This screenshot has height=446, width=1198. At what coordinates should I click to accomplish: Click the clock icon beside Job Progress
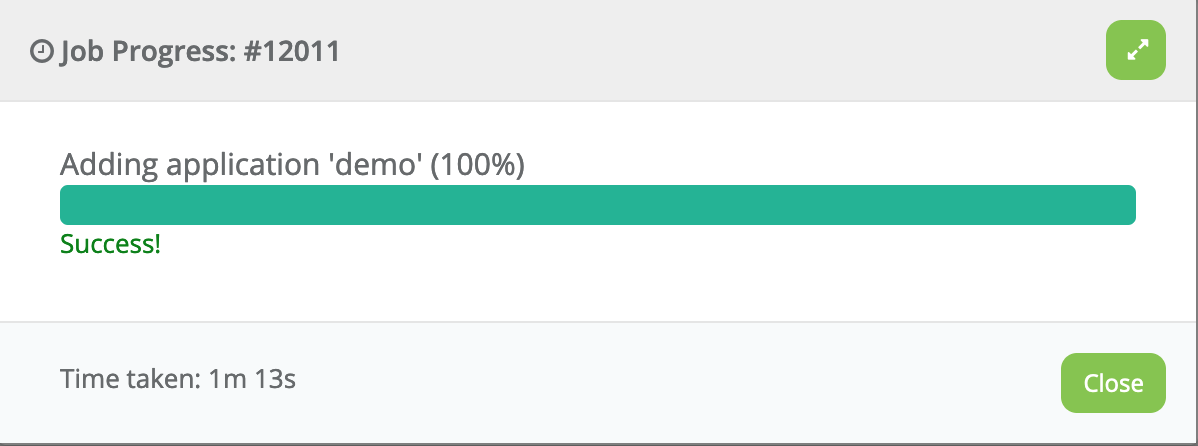click(41, 51)
